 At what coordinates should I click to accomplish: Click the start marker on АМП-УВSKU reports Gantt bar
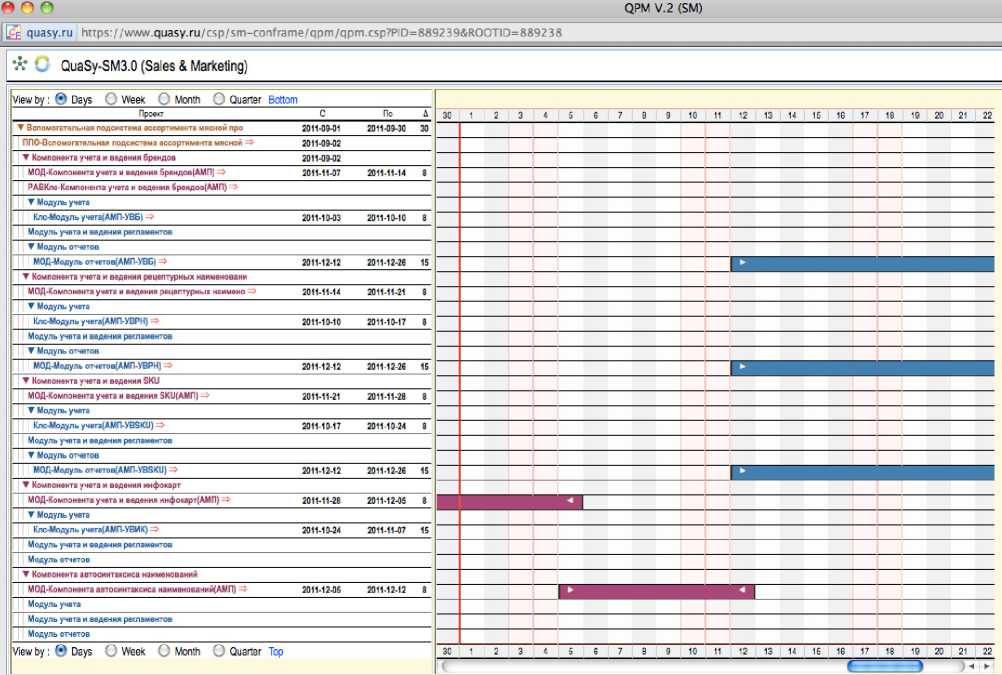pyautogui.click(x=743, y=470)
